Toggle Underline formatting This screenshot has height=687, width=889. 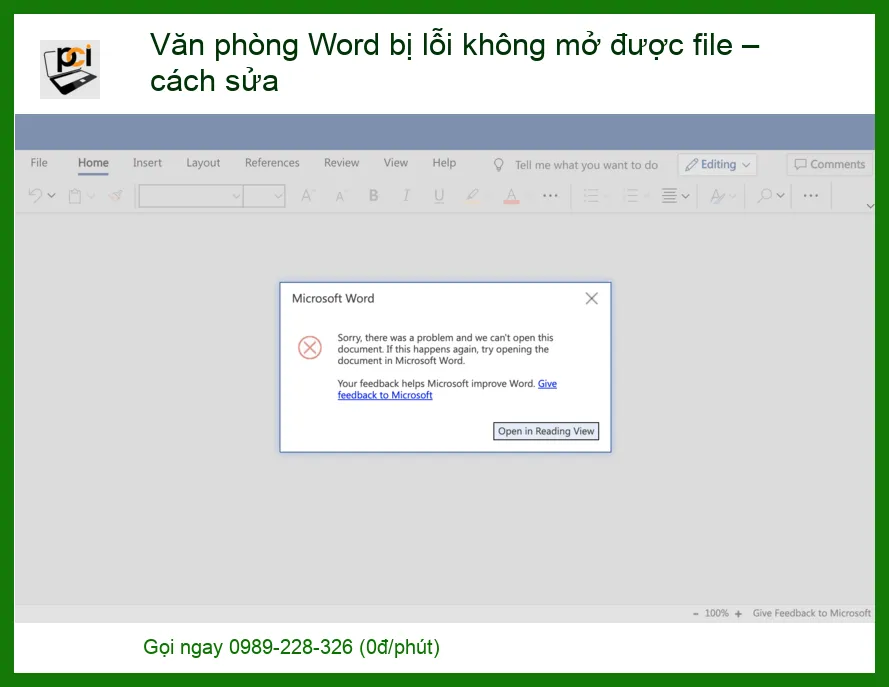[x=439, y=196]
